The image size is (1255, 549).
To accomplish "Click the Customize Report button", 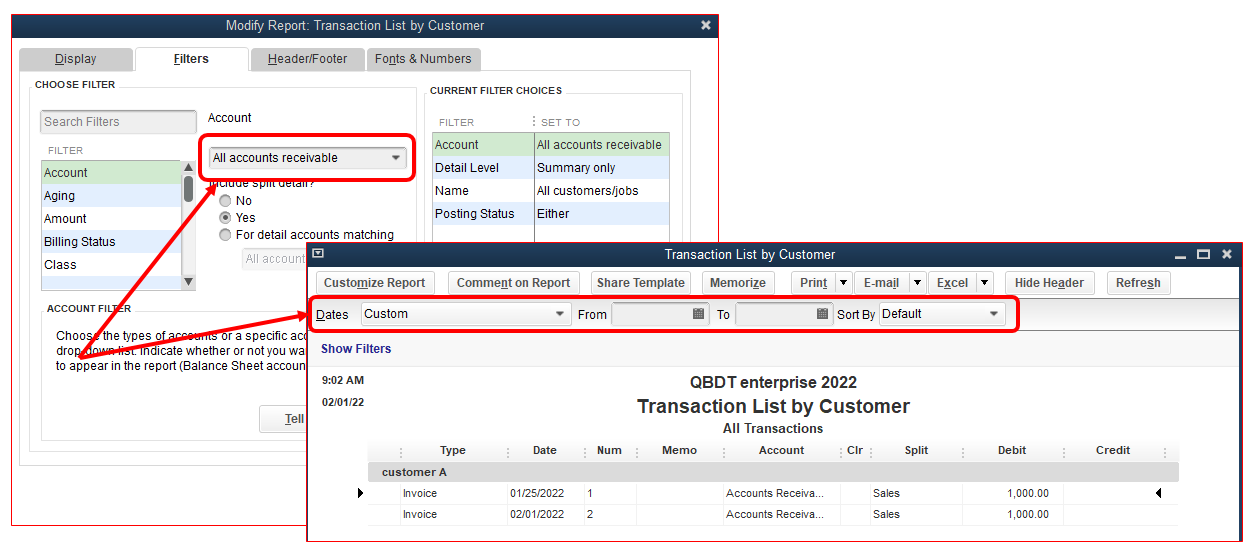I will (x=375, y=283).
